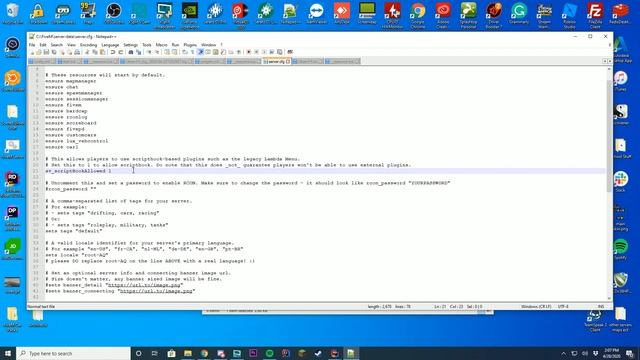Show hidden icons in the system tray

563,353
